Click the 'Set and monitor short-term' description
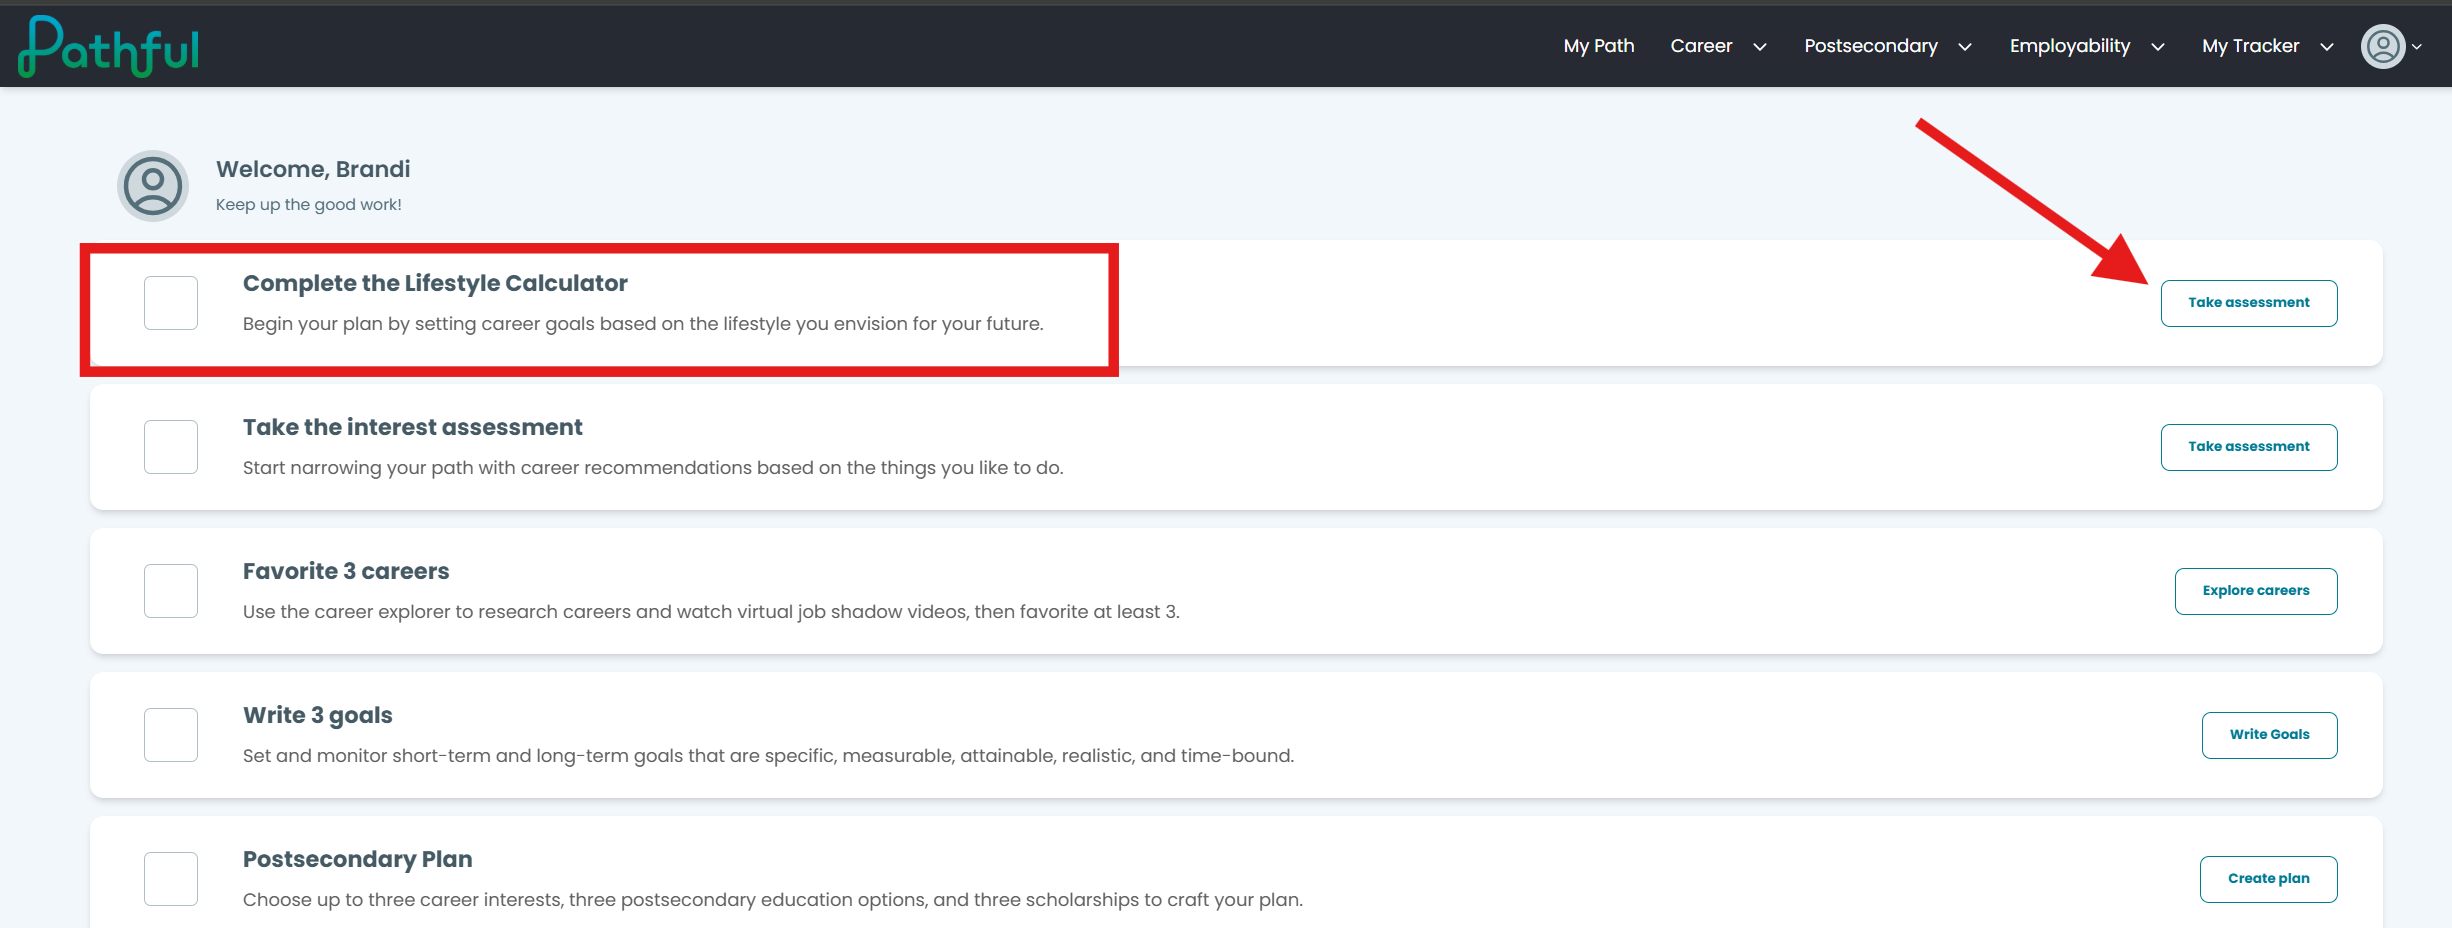The height and width of the screenshot is (928, 2452). 768,756
